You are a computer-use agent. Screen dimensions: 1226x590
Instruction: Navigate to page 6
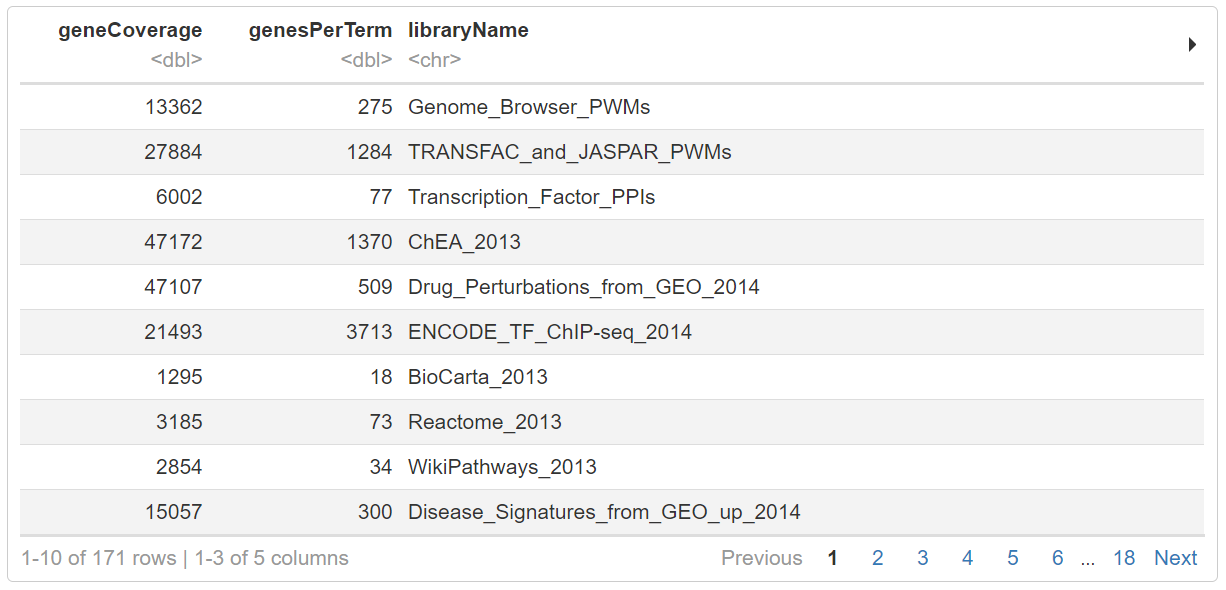click(x=1057, y=558)
